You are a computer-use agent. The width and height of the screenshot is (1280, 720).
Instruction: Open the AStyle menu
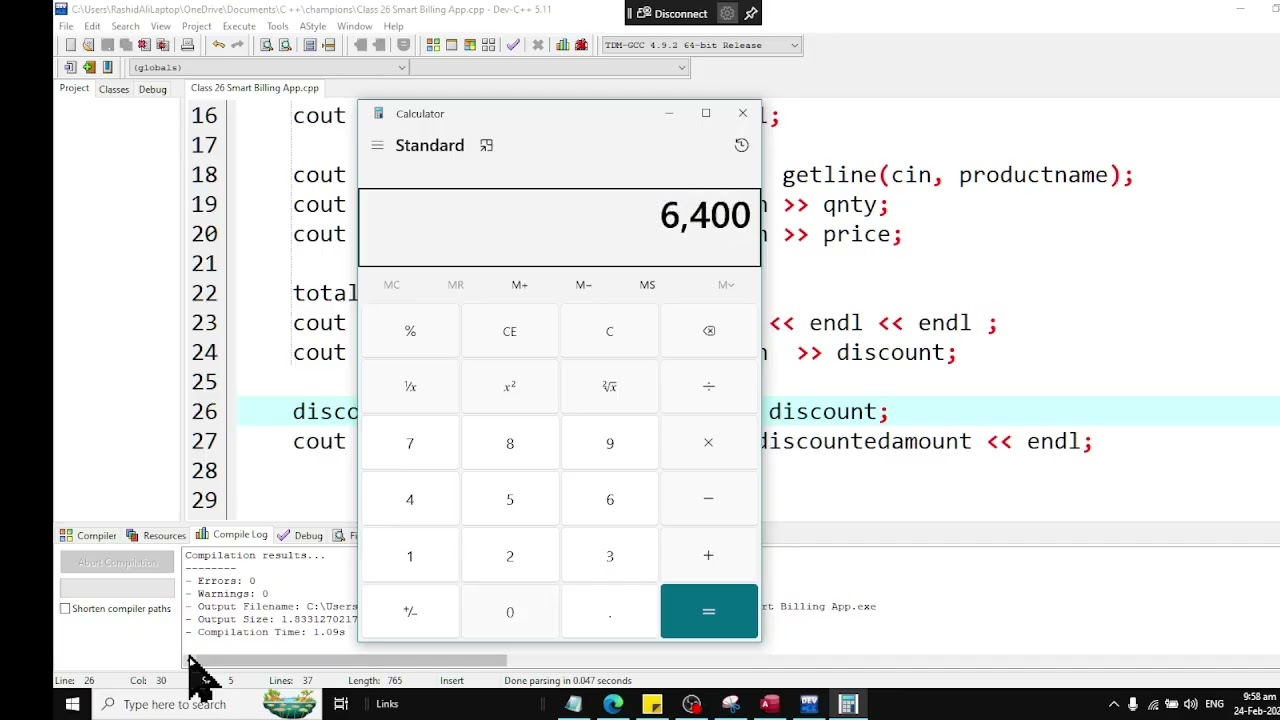click(x=312, y=26)
